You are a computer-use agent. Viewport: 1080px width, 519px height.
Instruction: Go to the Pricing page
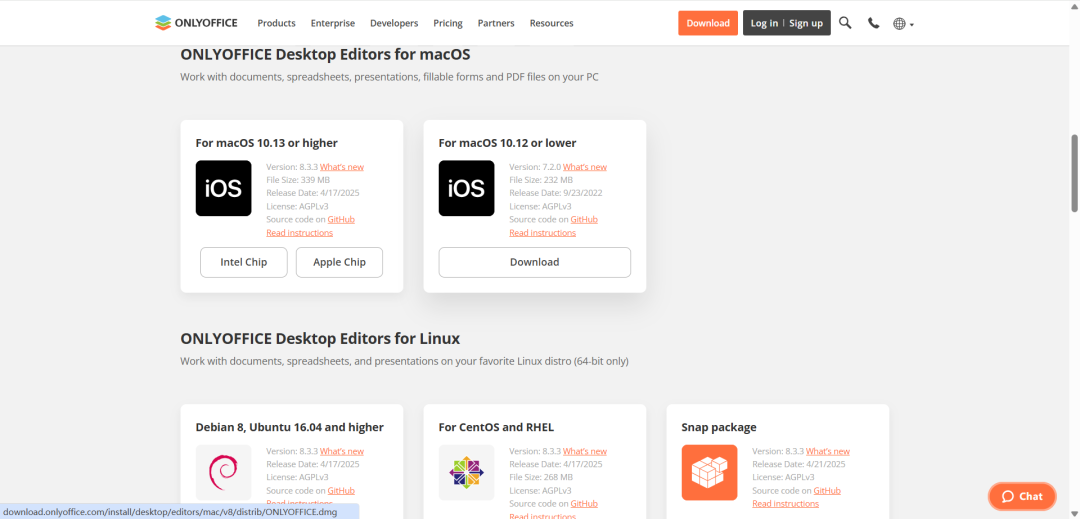[x=448, y=23]
